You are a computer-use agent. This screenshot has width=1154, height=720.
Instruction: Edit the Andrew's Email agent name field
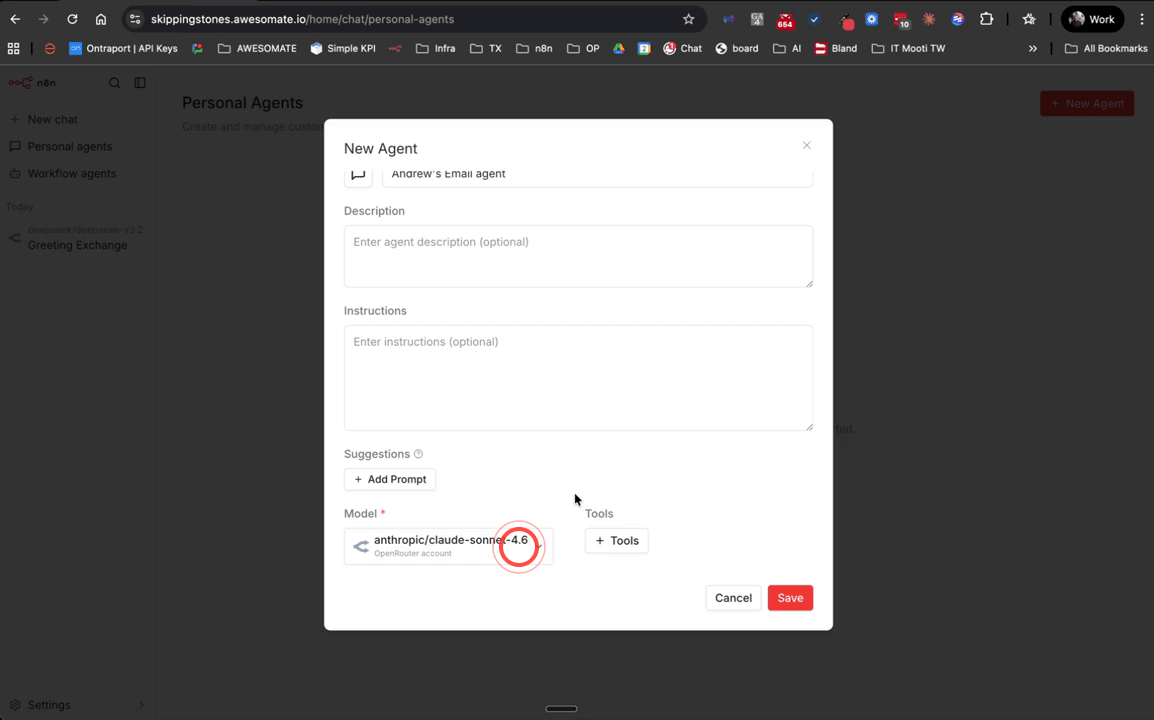pos(597,175)
